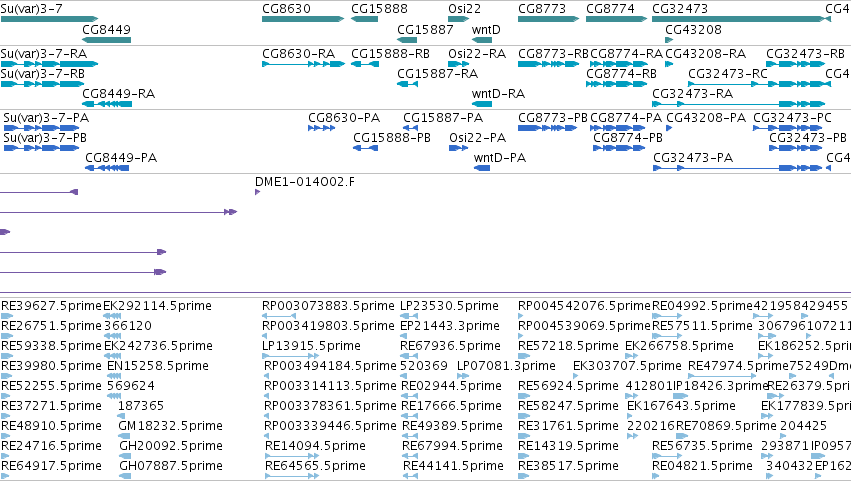Screen dimensions: 851x481
Task: Click the CG8773 gene label
Action: 542,9
